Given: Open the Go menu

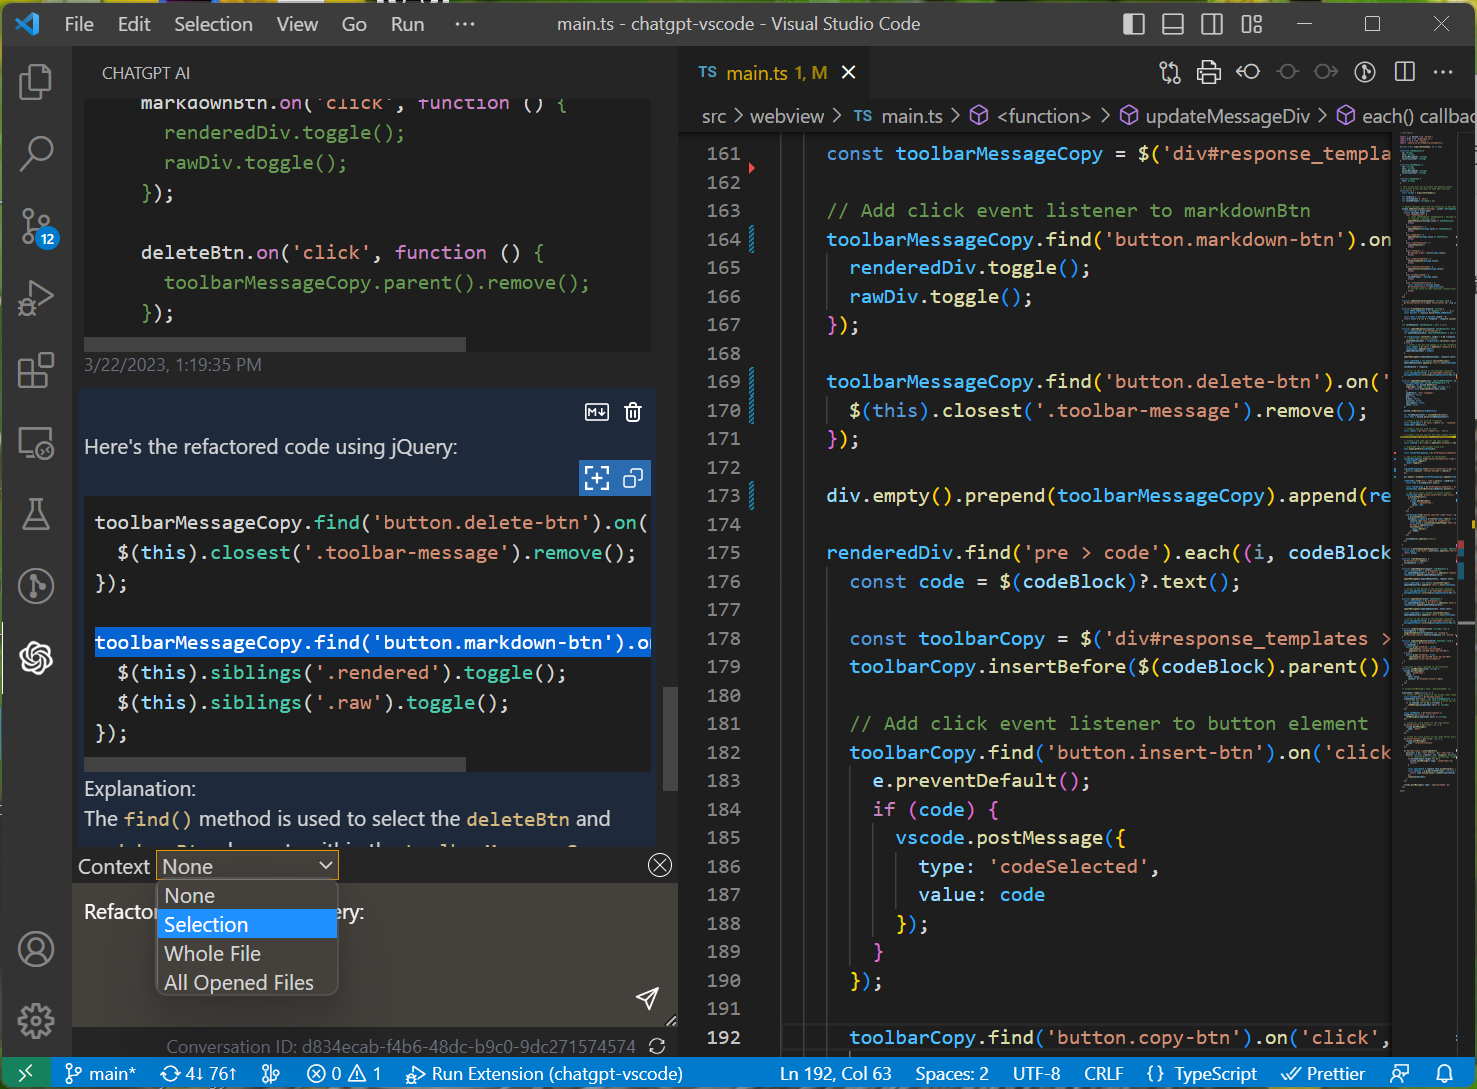Looking at the screenshot, I should (354, 24).
